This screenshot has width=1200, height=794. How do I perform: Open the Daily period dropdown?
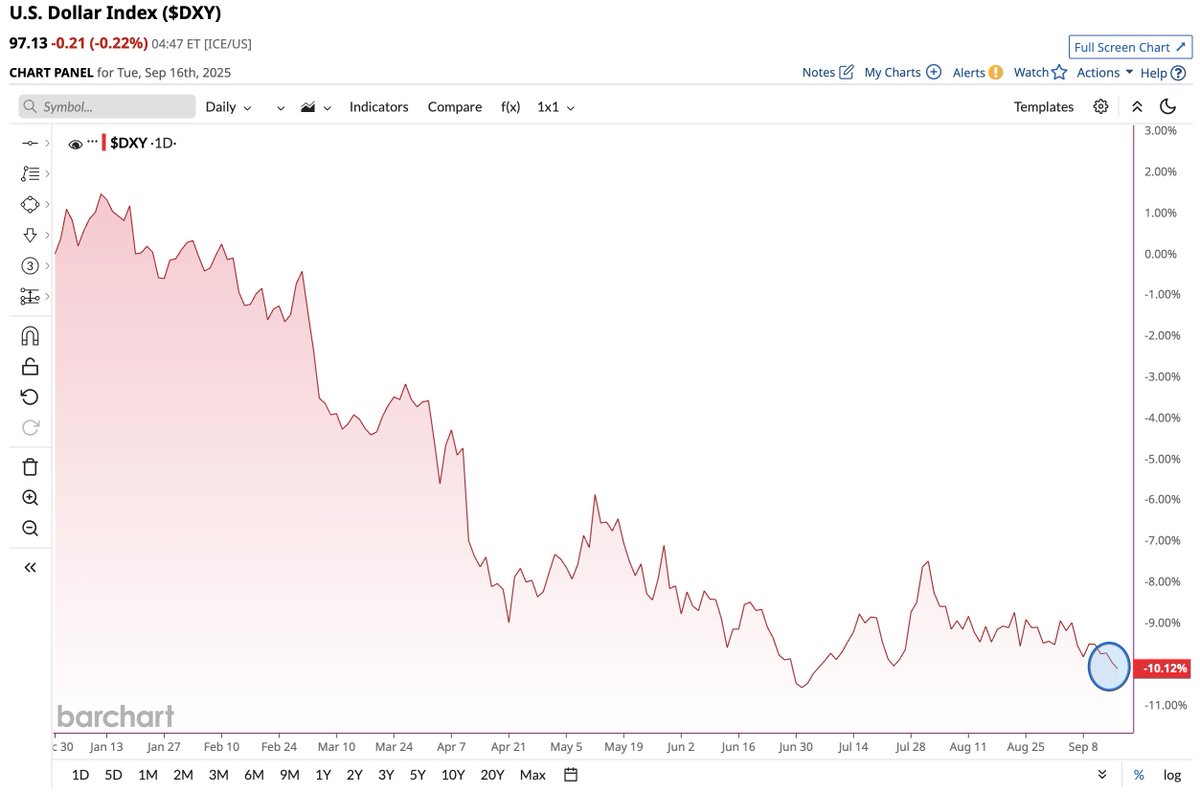[228, 106]
